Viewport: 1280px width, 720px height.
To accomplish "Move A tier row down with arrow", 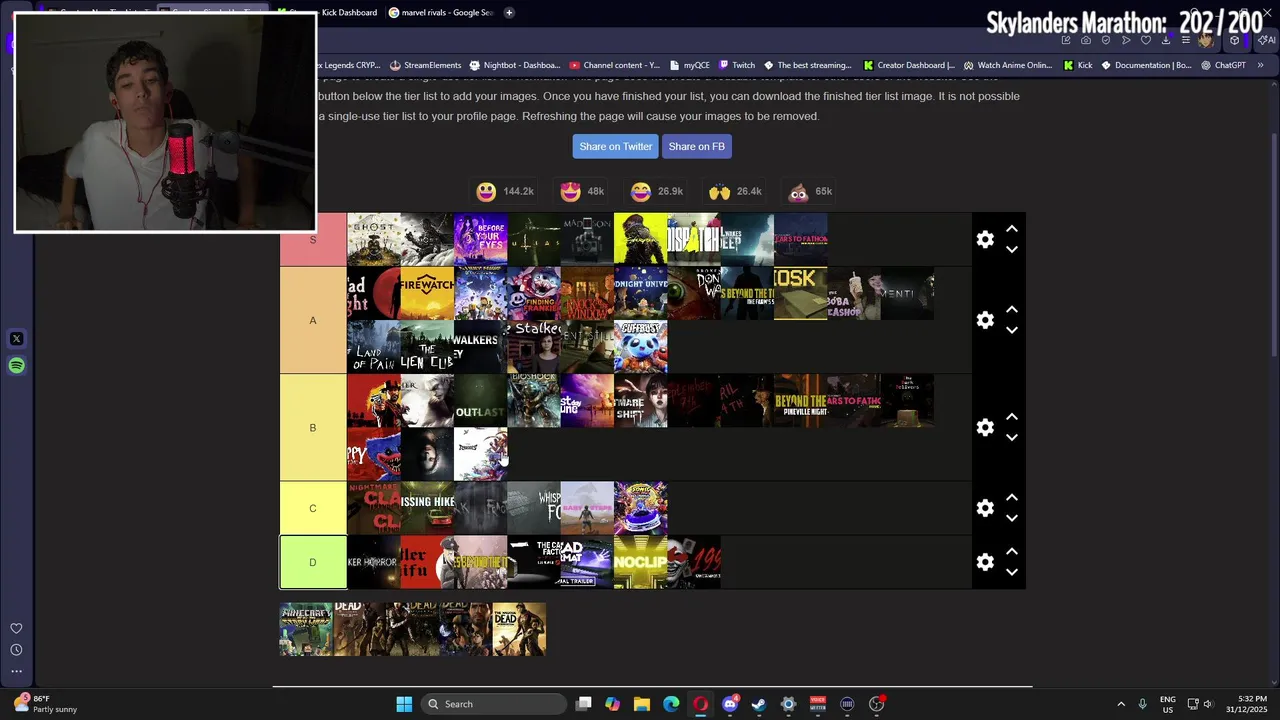I will pos(1012,330).
